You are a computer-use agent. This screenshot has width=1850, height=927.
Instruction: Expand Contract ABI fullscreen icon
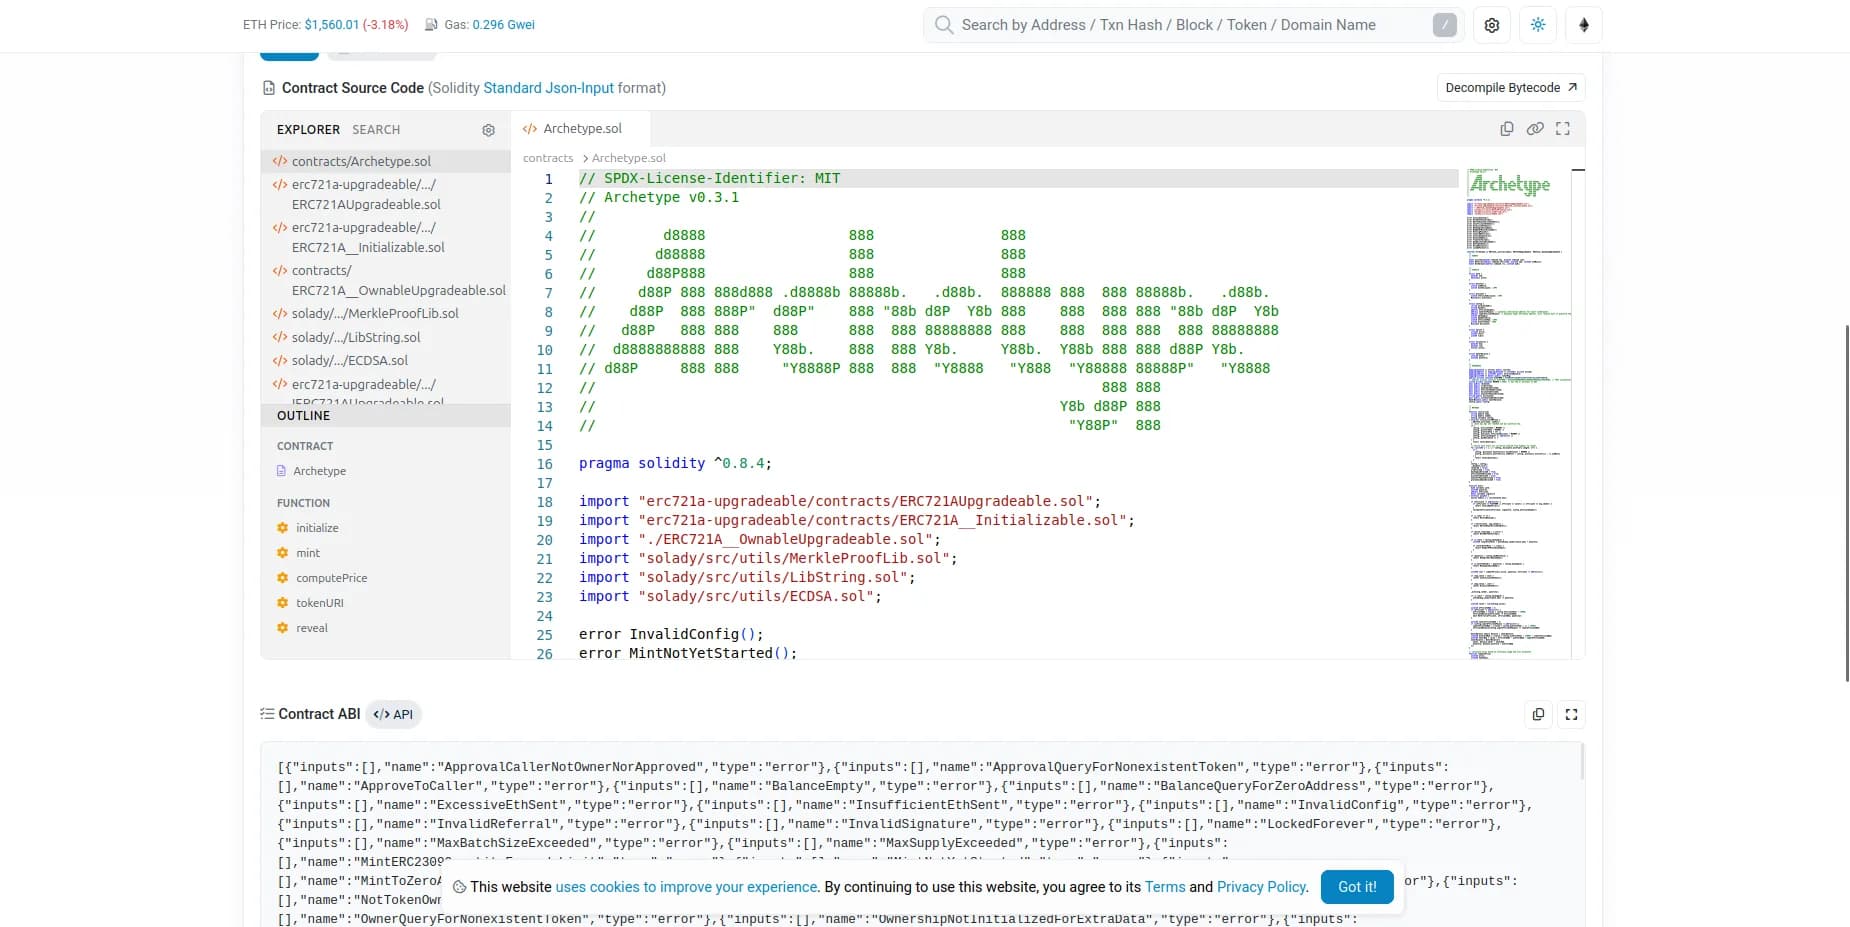pyautogui.click(x=1571, y=714)
